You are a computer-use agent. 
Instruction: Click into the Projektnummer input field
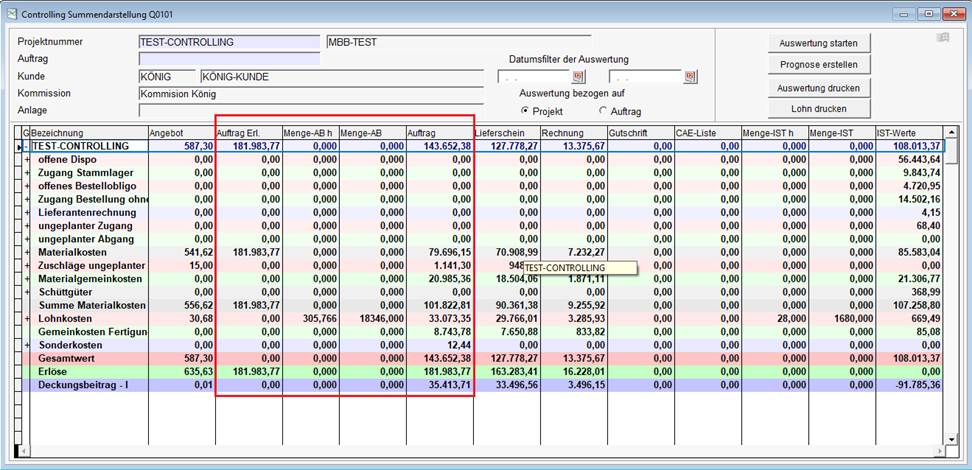point(229,42)
